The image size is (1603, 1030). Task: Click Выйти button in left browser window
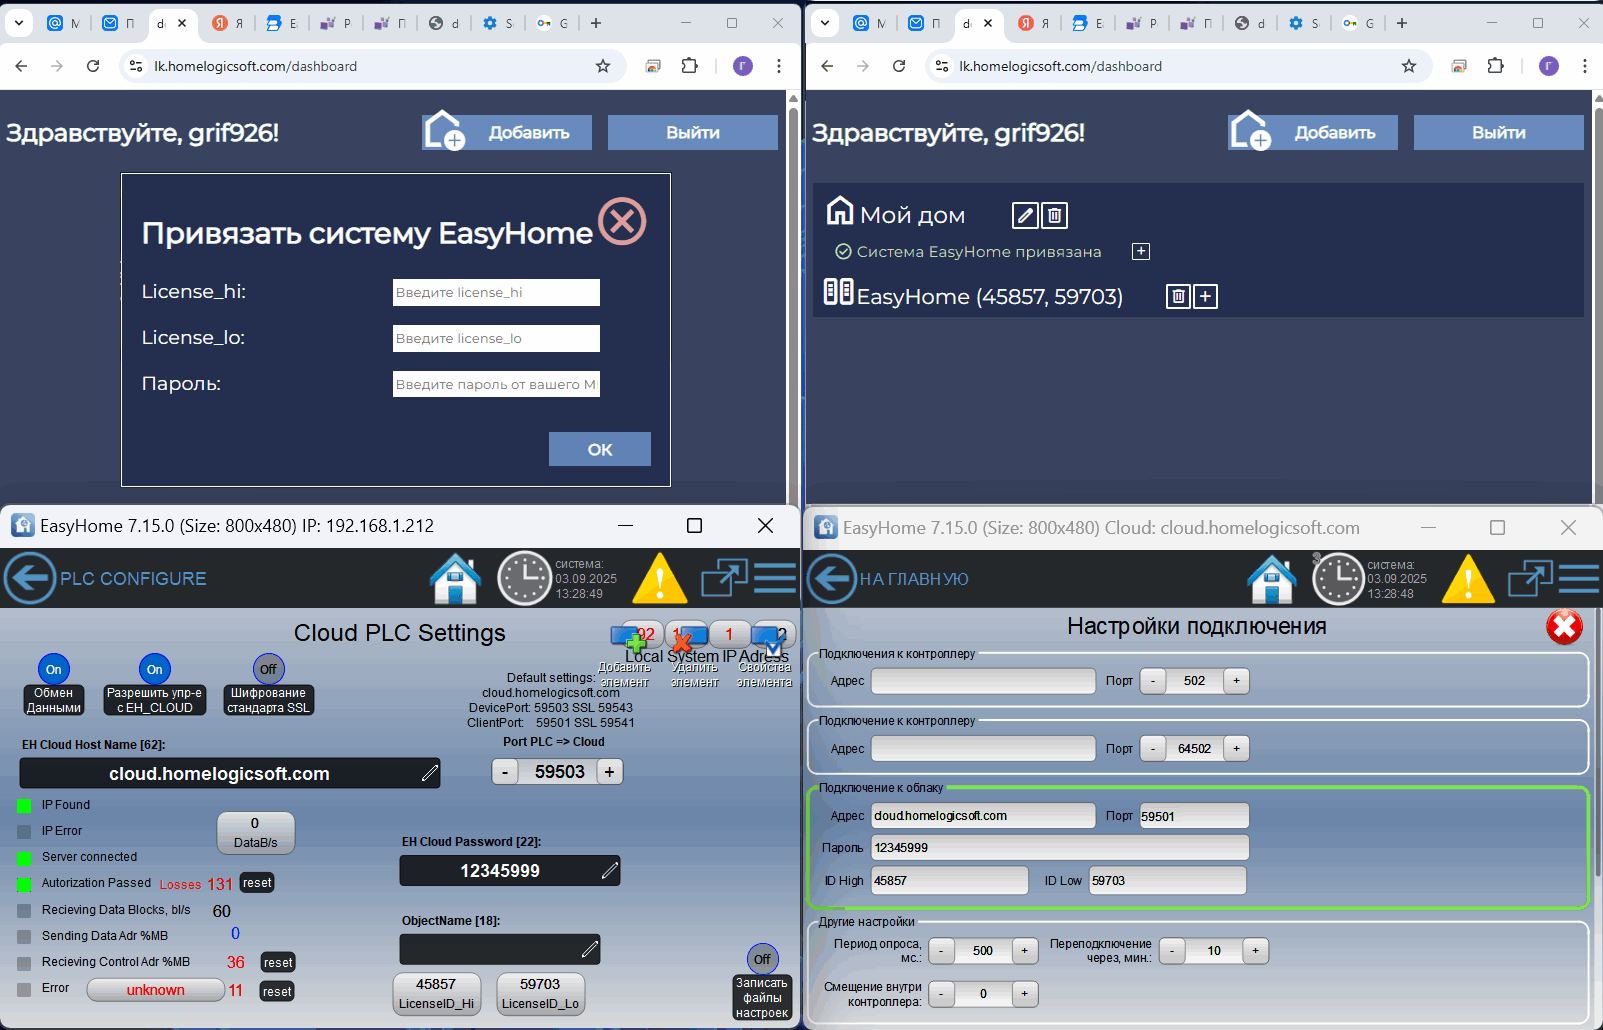693,132
